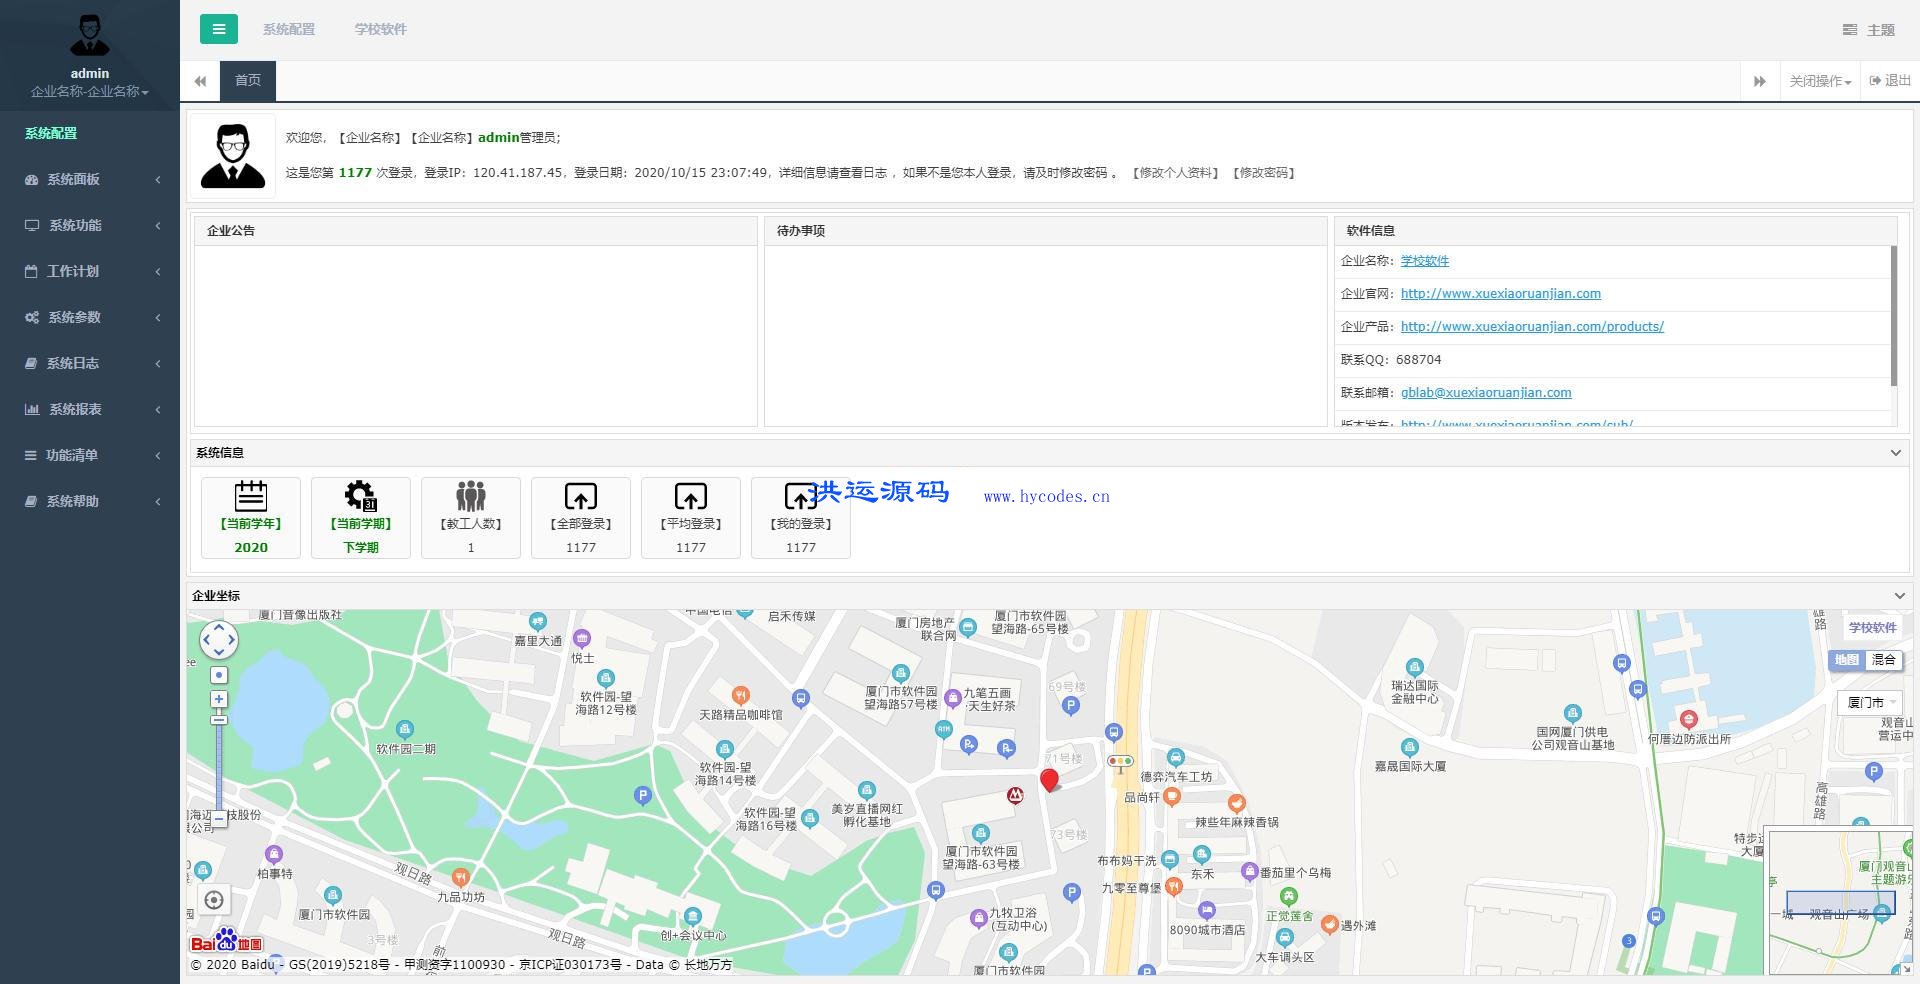Screen dimensions: 1920x984
Task: Open the 主题 theme switcher
Action: pyautogui.click(x=1868, y=30)
